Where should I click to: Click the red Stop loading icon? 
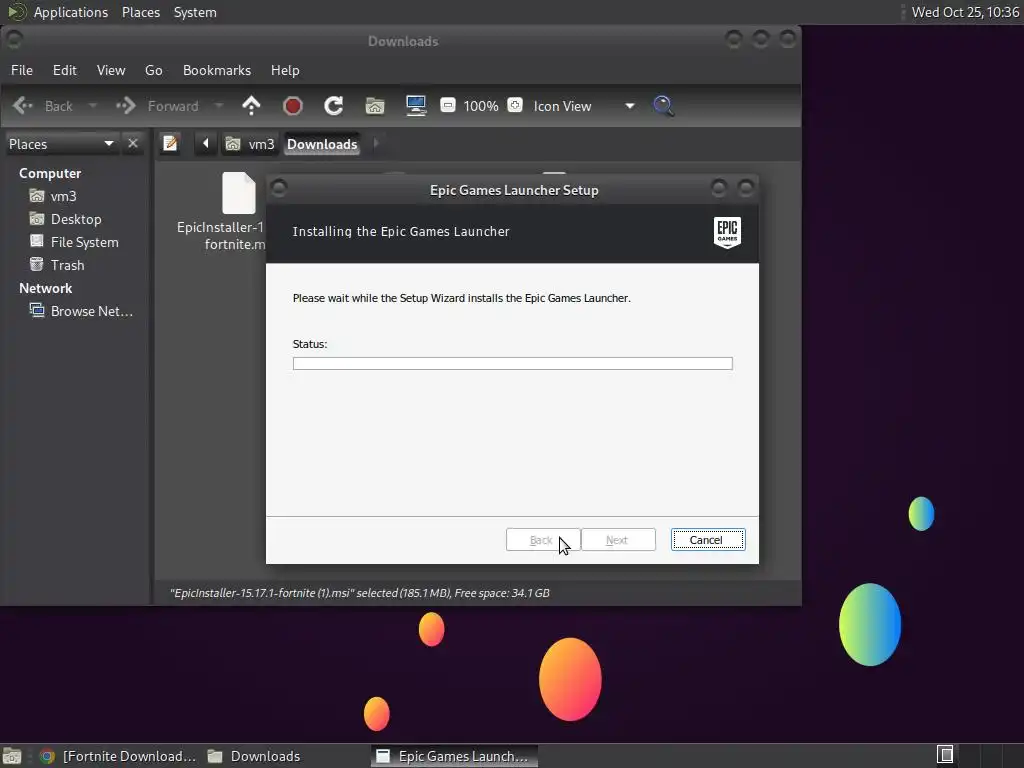click(x=293, y=106)
